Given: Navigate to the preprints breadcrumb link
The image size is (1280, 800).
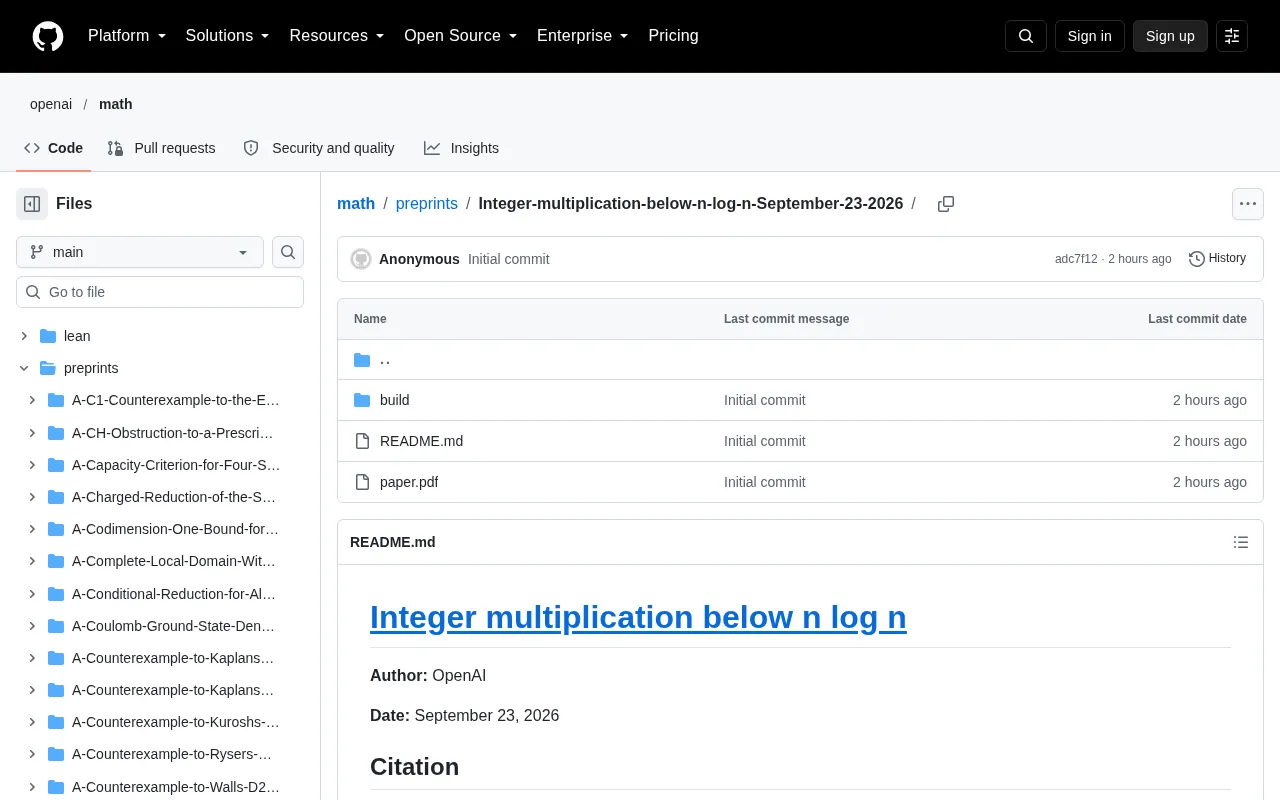Looking at the screenshot, I should (x=427, y=204).
